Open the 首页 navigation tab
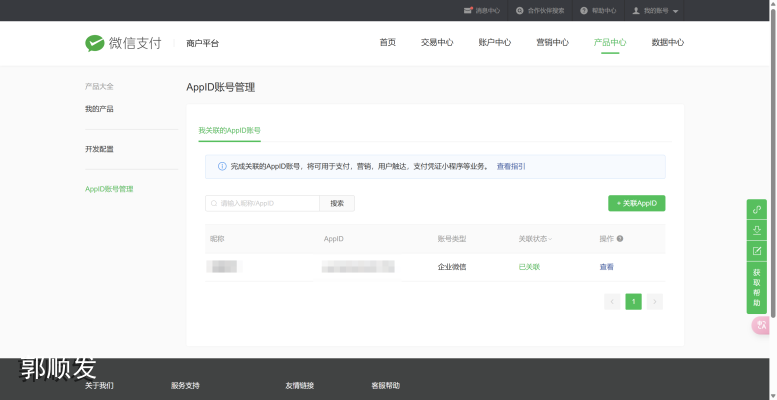The width and height of the screenshot is (777, 400). (388, 43)
